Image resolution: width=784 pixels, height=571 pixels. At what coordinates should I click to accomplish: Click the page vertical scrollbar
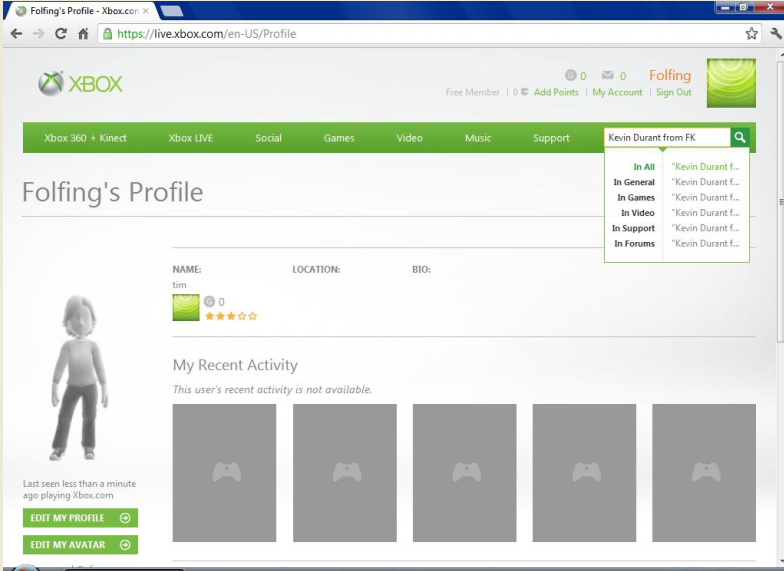[x=780, y=202]
